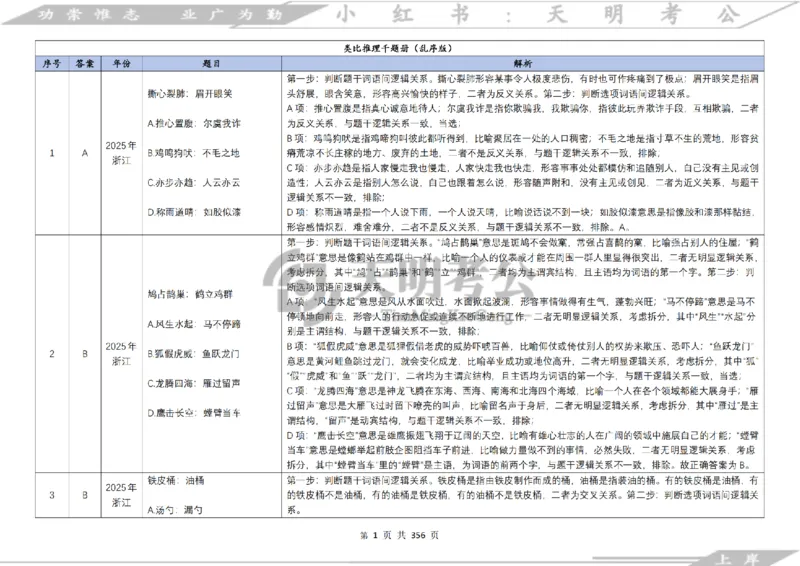Click header text 小红书：天明考公
Viewport: 800px width, 566px height.
coord(539,14)
